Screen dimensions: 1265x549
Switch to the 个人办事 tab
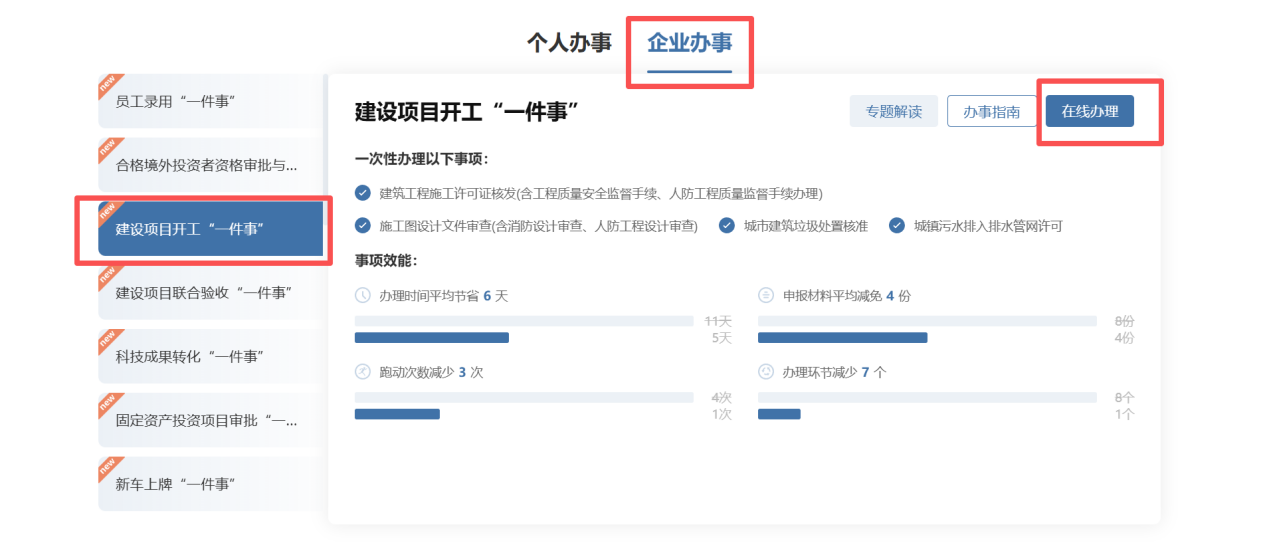point(569,43)
